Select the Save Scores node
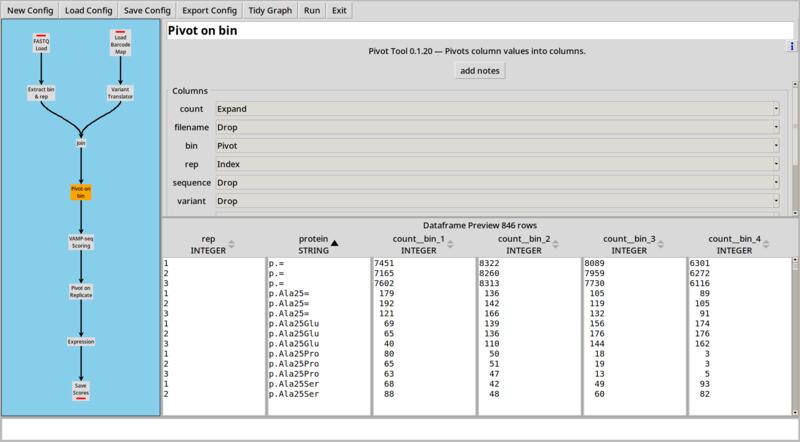The image size is (800, 442). click(x=81, y=390)
